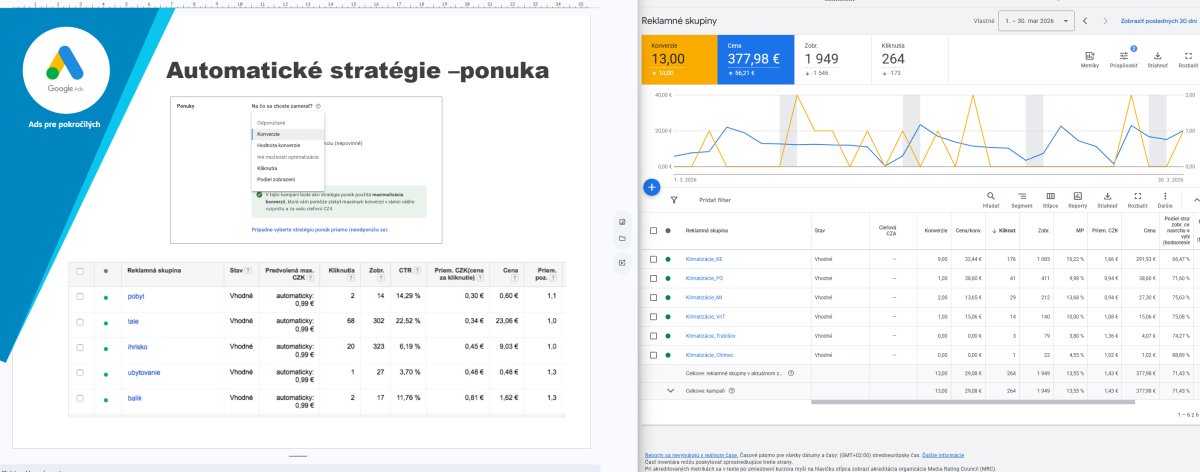The width and height of the screenshot is (1200, 472).
Task: Tick the checkbox for Klimatizácie_KE row
Action: click(653, 259)
